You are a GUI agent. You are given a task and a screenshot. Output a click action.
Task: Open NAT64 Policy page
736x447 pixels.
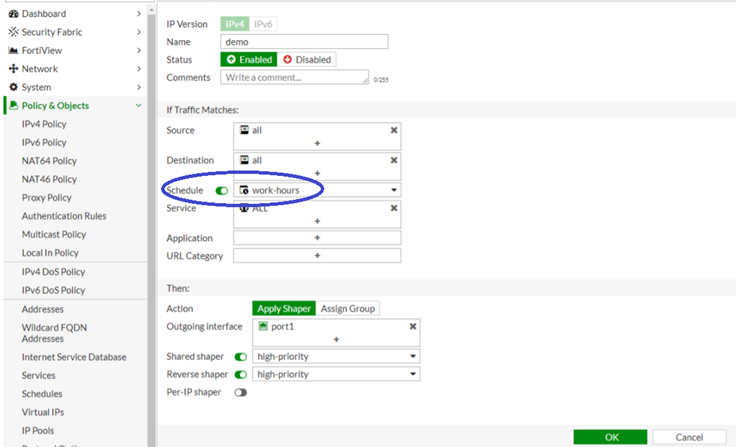pos(49,161)
